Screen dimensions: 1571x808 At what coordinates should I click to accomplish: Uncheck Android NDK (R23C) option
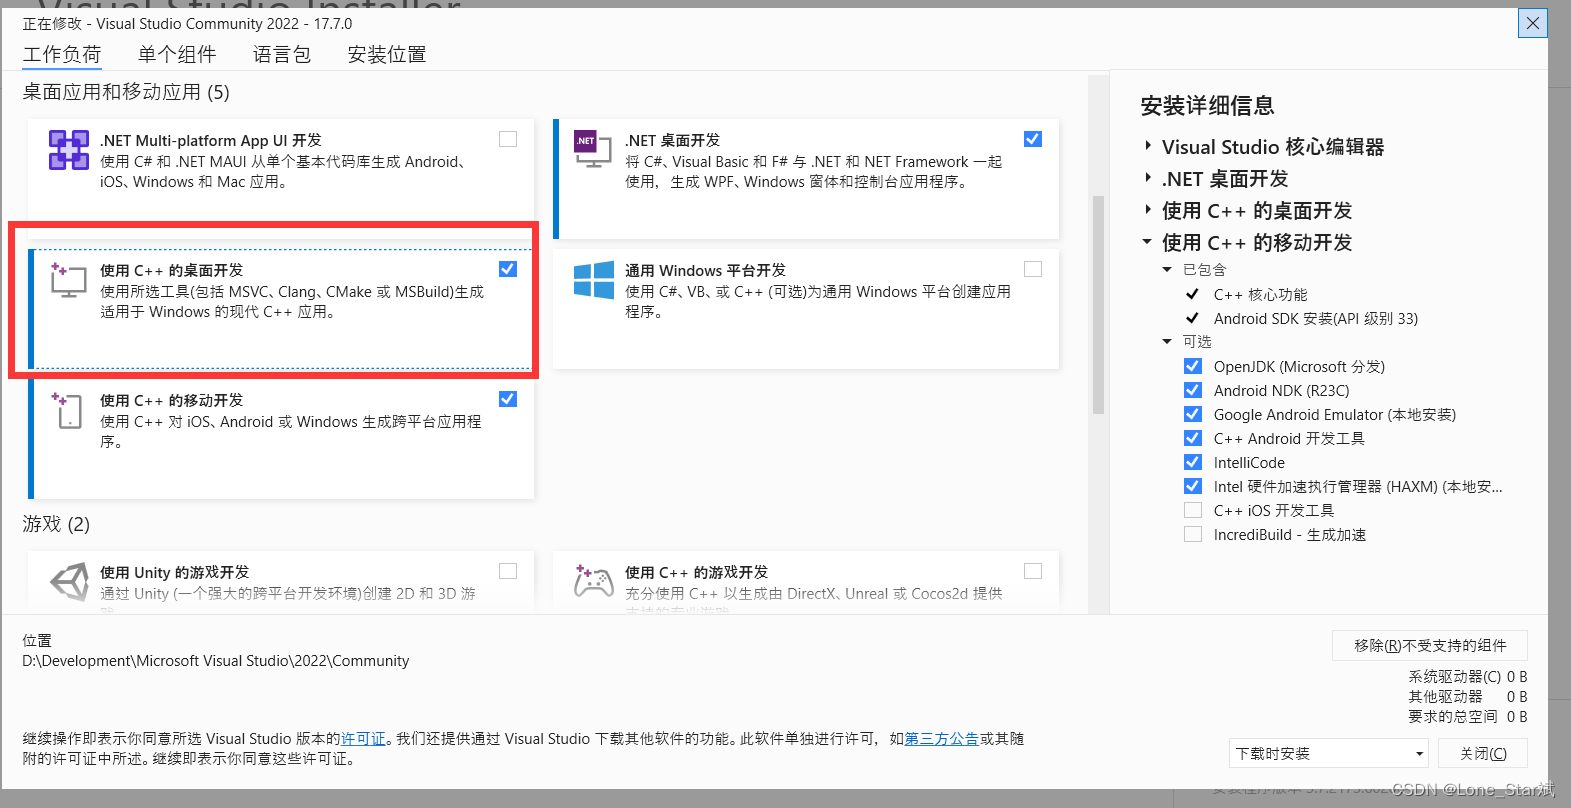(1193, 390)
